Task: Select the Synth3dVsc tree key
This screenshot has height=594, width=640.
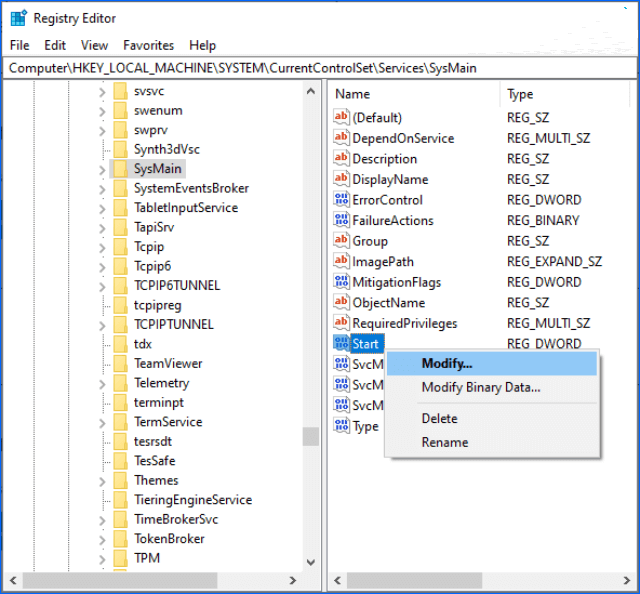Action: point(167,149)
